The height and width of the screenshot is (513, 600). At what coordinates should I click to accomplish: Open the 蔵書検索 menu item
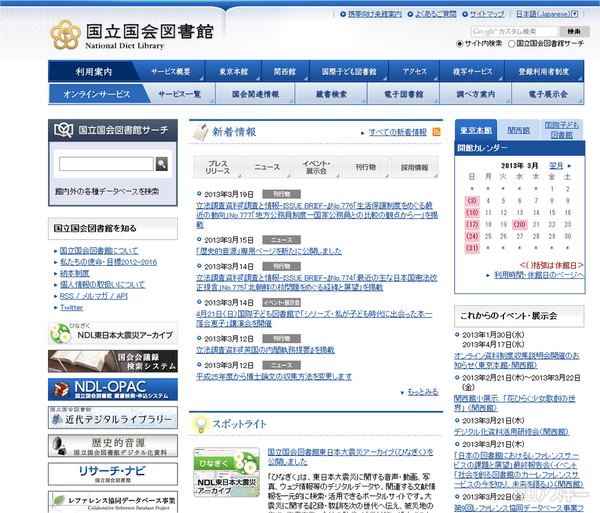pyautogui.click(x=331, y=94)
